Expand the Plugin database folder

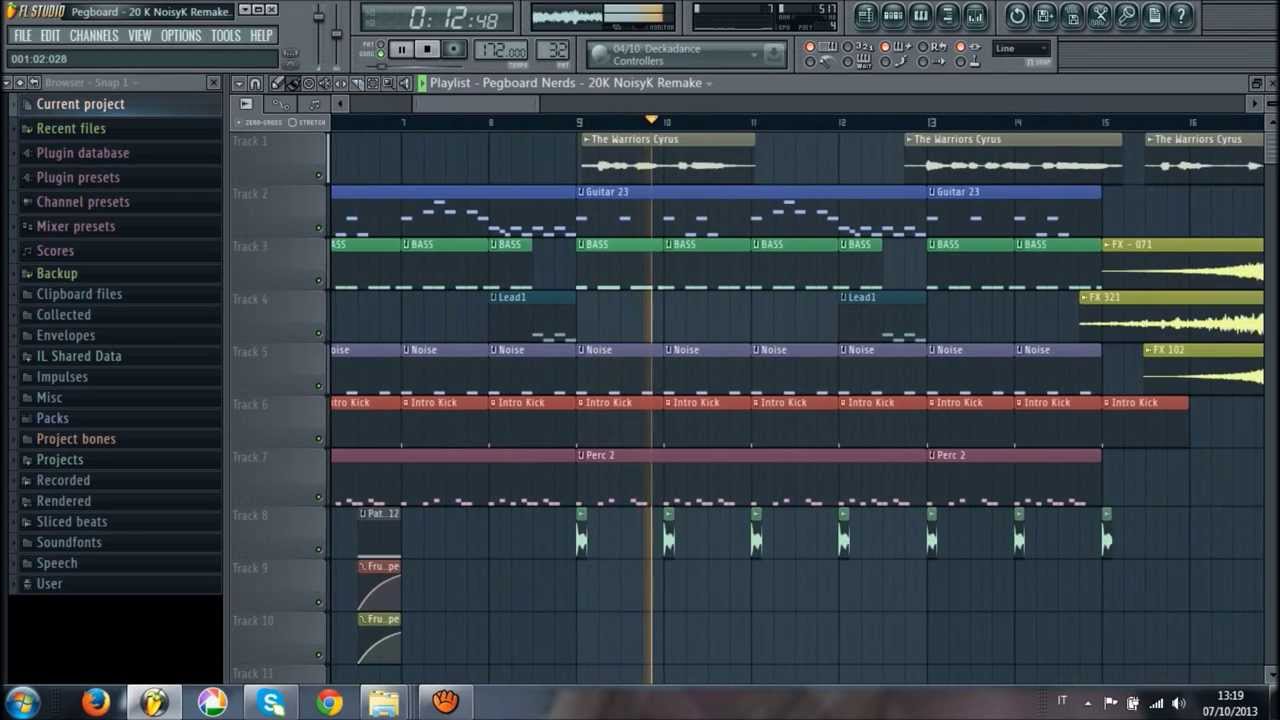tap(82, 153)
